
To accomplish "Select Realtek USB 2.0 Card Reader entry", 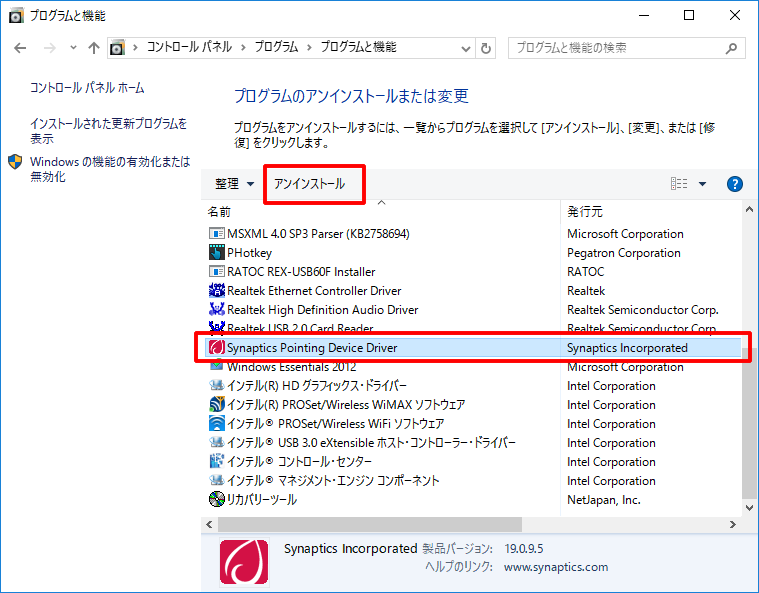I will tap(300, 328).
